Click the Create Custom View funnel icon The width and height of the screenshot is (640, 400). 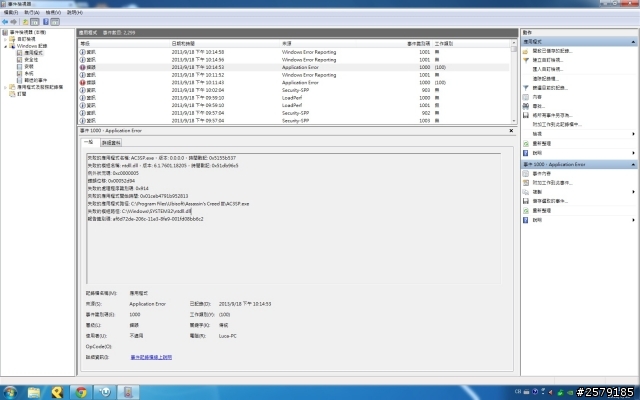pos(526,60)
